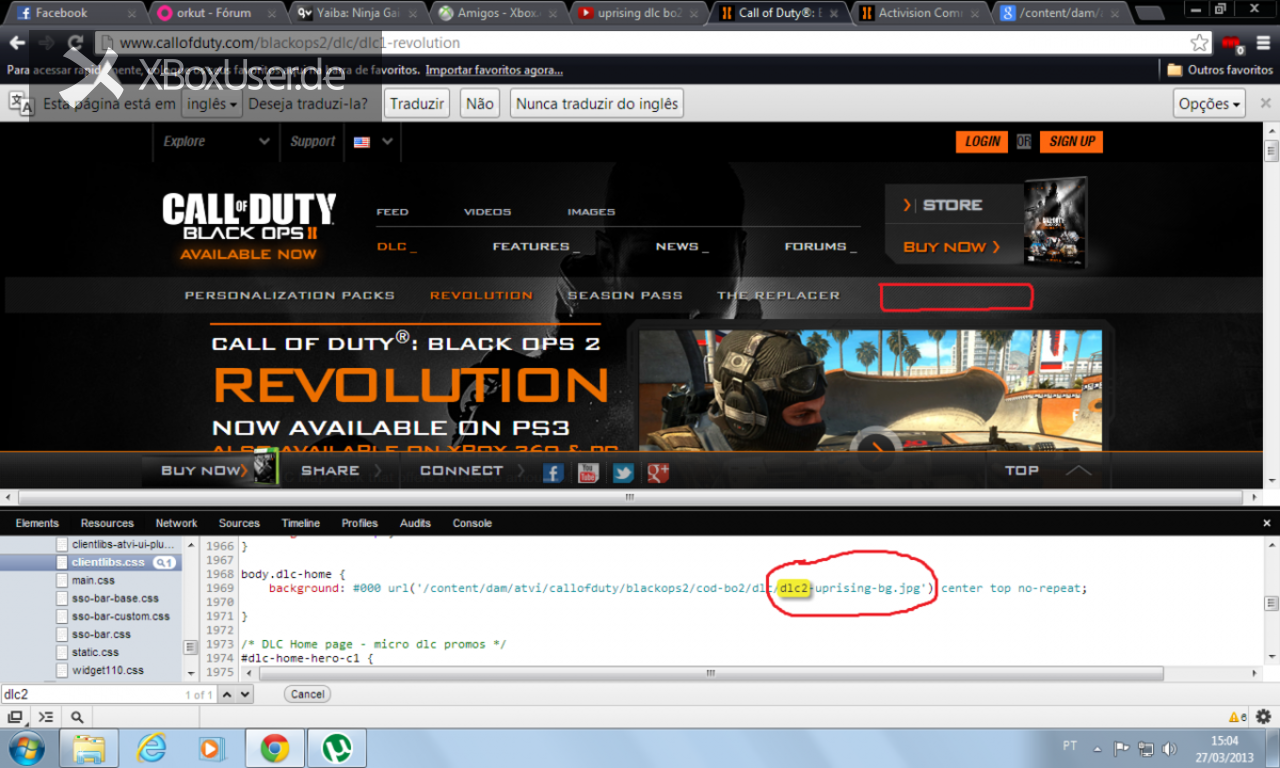Open the Console DevTools tab
The width and height of the screenshot is (1280, 768).
coord(472,523)
